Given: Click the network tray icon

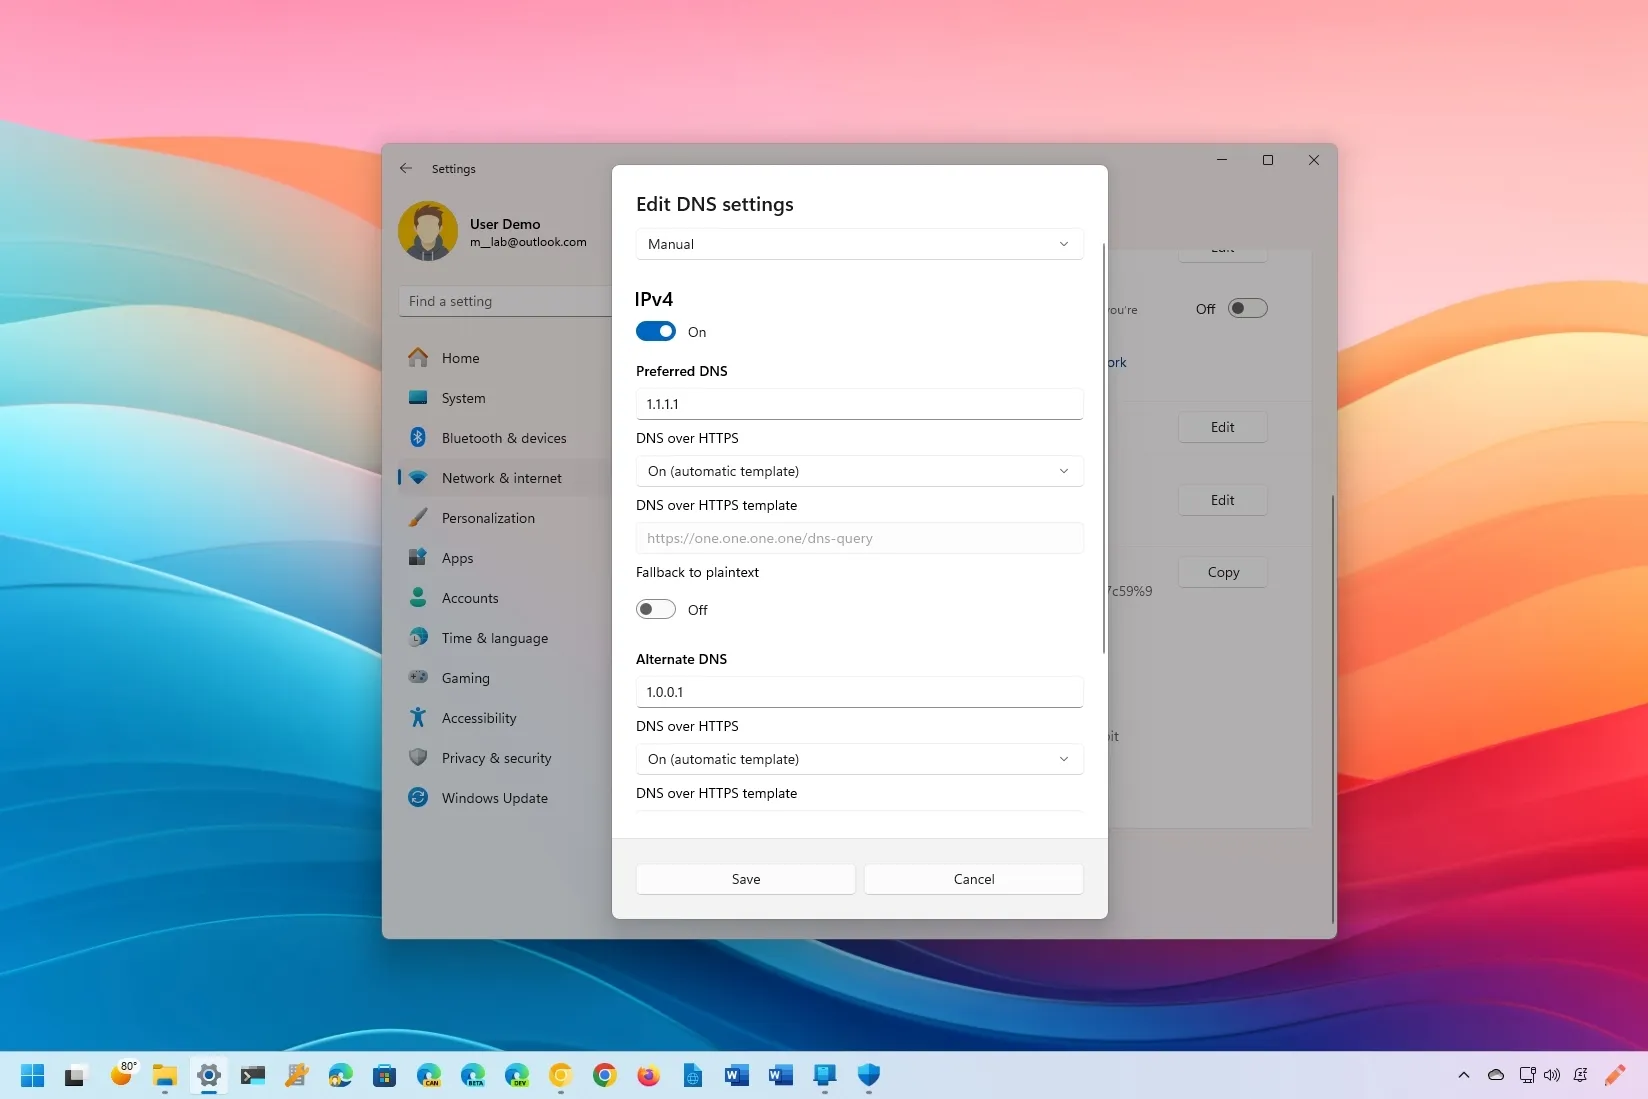Looking at the screenshot, I should click(1527, 1075).
